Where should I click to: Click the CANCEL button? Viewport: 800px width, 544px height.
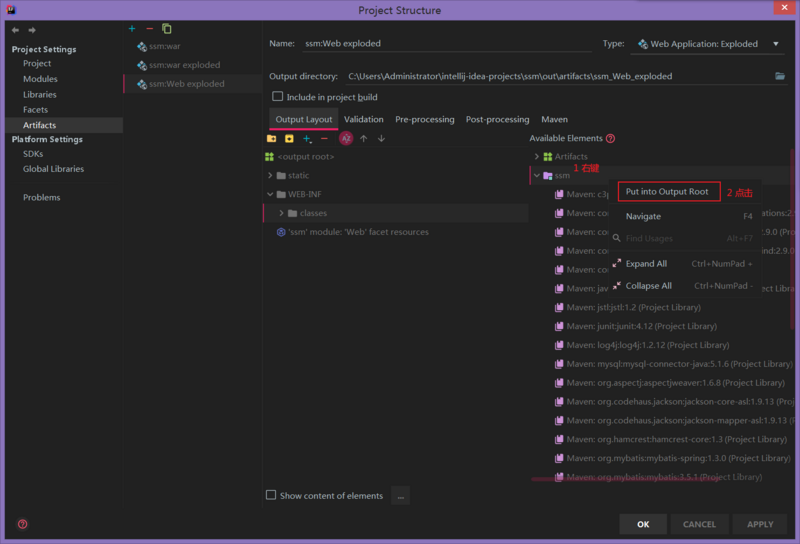[x=699, y=524]
